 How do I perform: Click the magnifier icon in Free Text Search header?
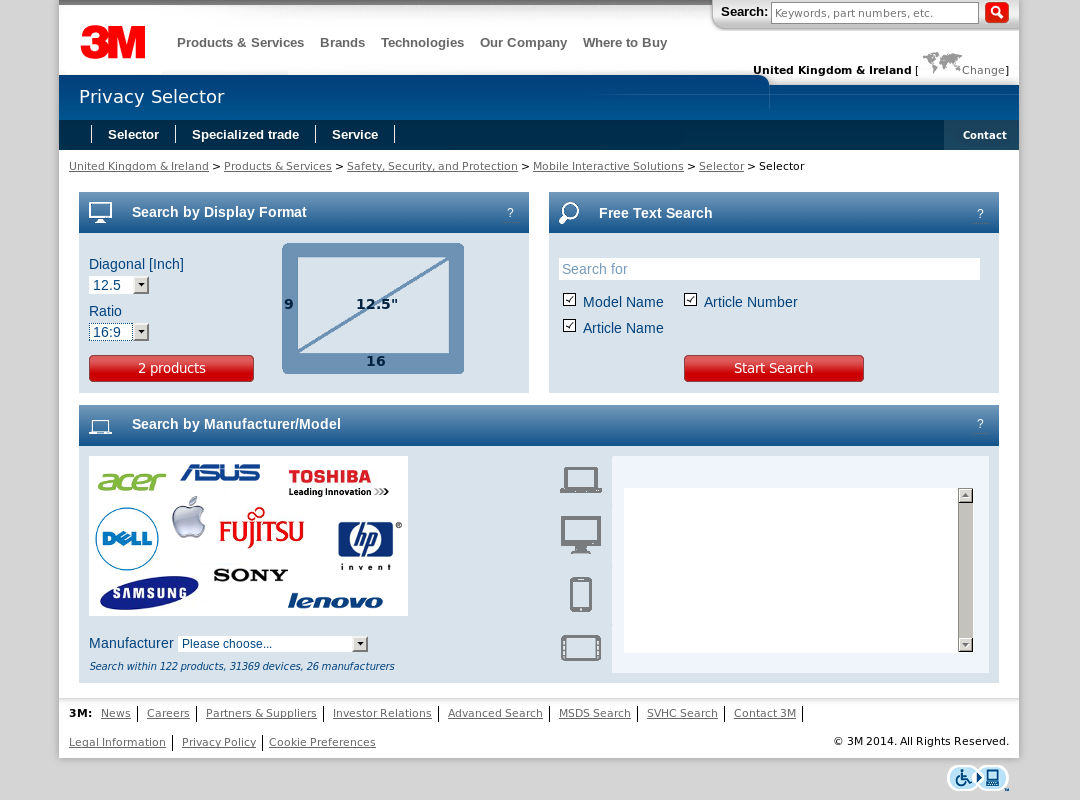pos(569,213)
